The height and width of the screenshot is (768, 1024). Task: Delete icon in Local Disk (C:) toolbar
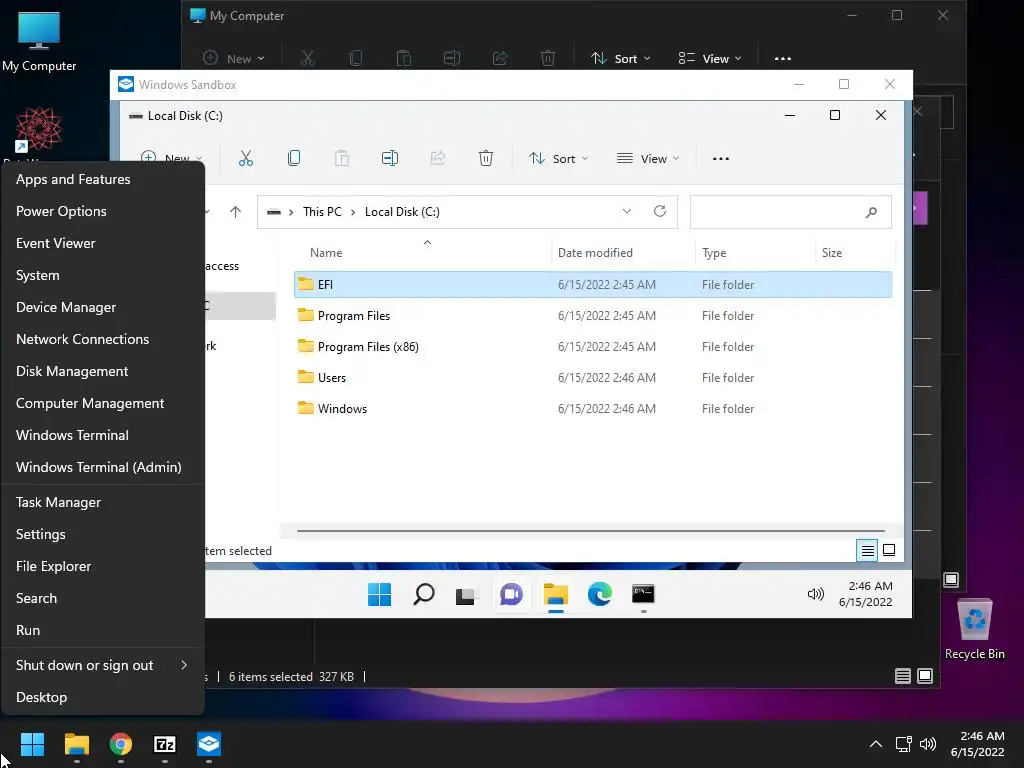485,158
